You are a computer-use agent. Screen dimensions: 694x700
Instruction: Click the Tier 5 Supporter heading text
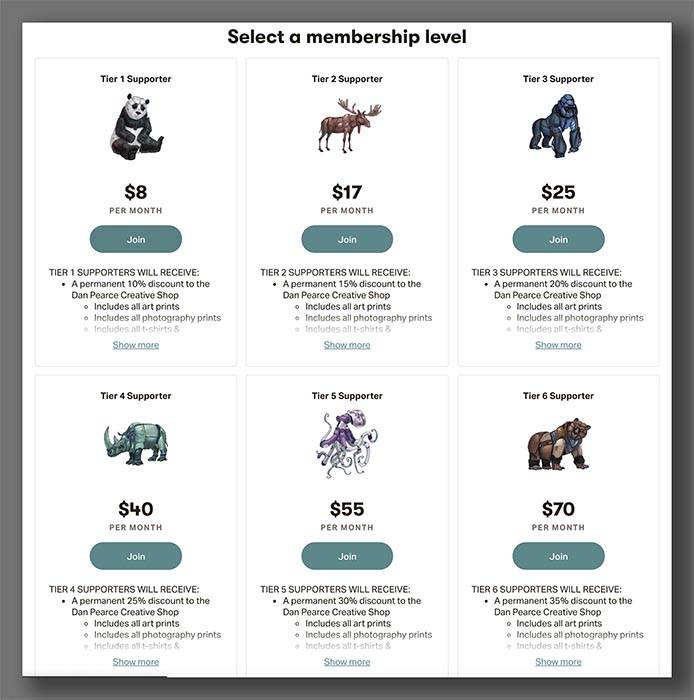pos(347,396)
